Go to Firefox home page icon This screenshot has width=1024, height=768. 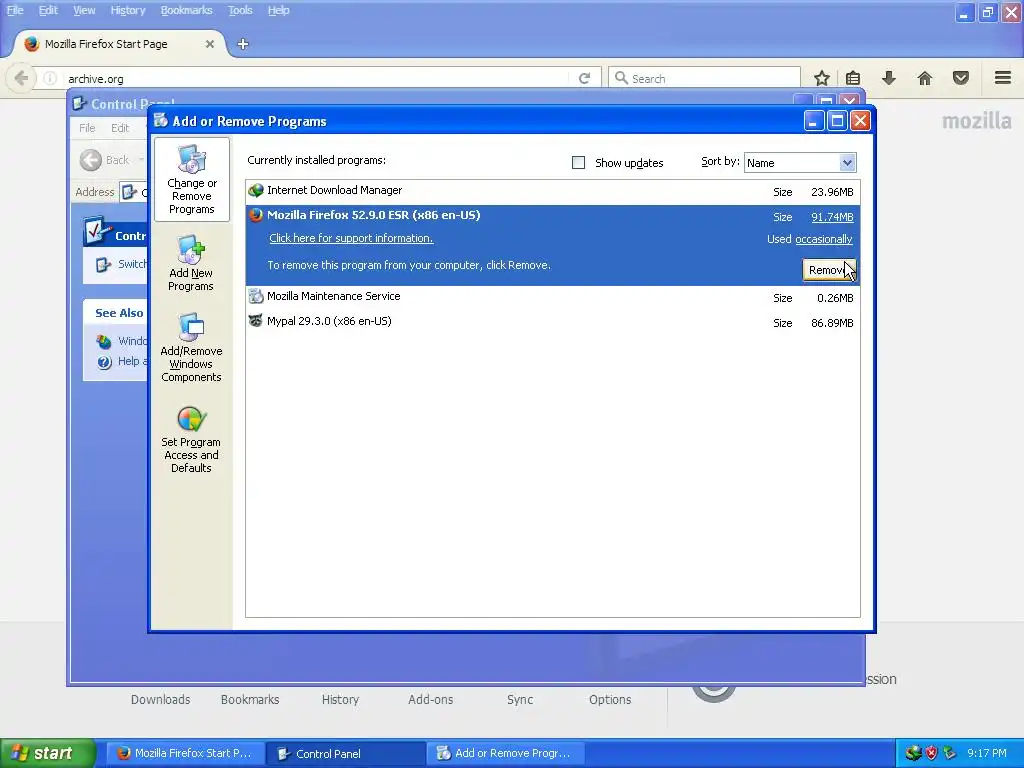pos(925,78)
